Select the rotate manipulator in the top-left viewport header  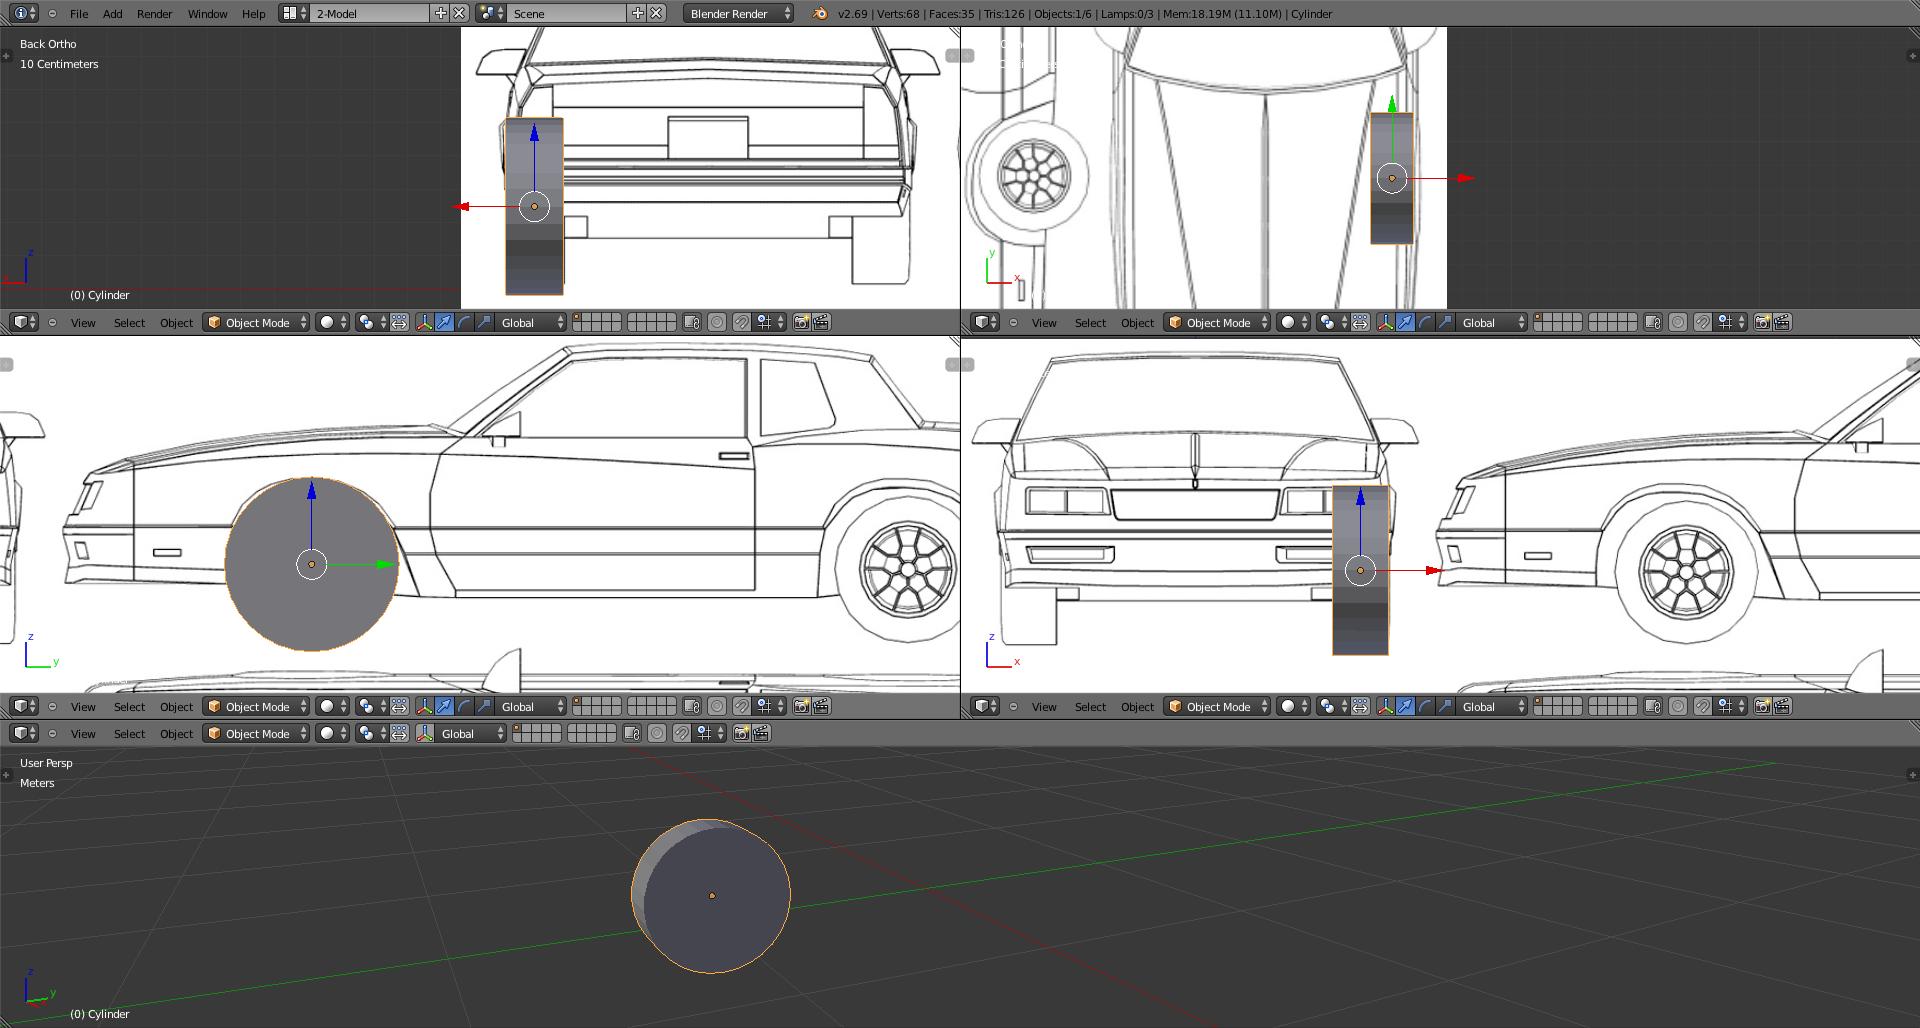pyautogui.click(x=464, y=323)
